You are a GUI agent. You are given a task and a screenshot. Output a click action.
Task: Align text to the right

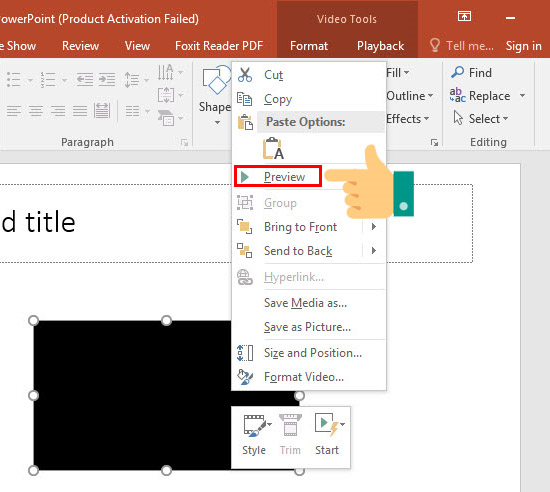[x=58, y=112]
